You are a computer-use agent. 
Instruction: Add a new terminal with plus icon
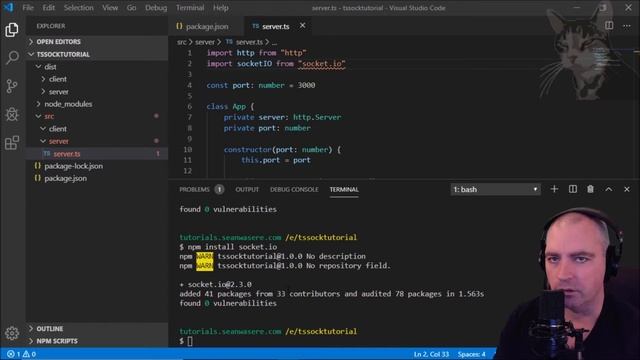[x=554, y=189]
